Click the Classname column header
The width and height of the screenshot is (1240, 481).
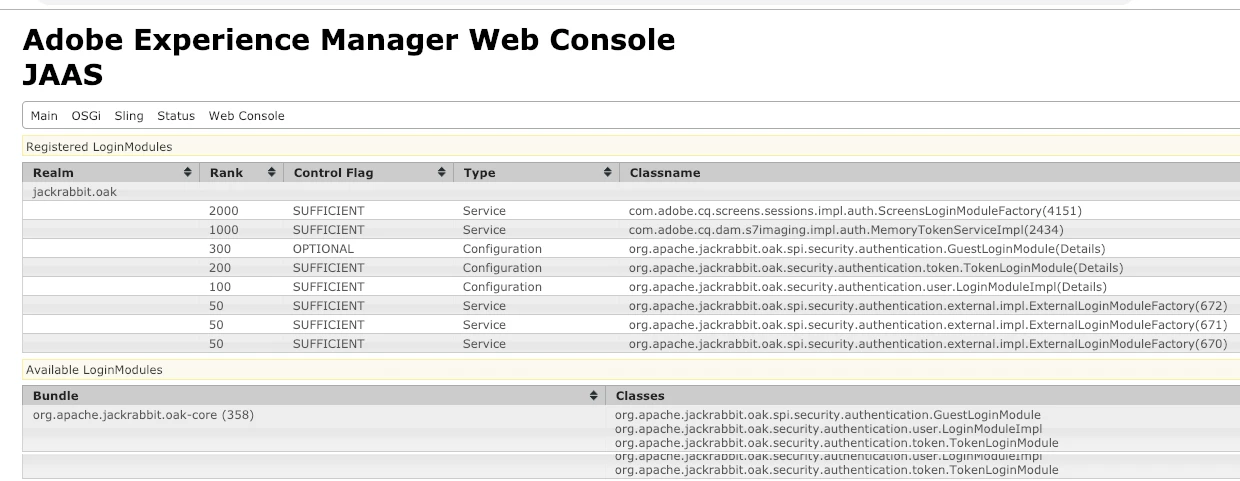665,173
